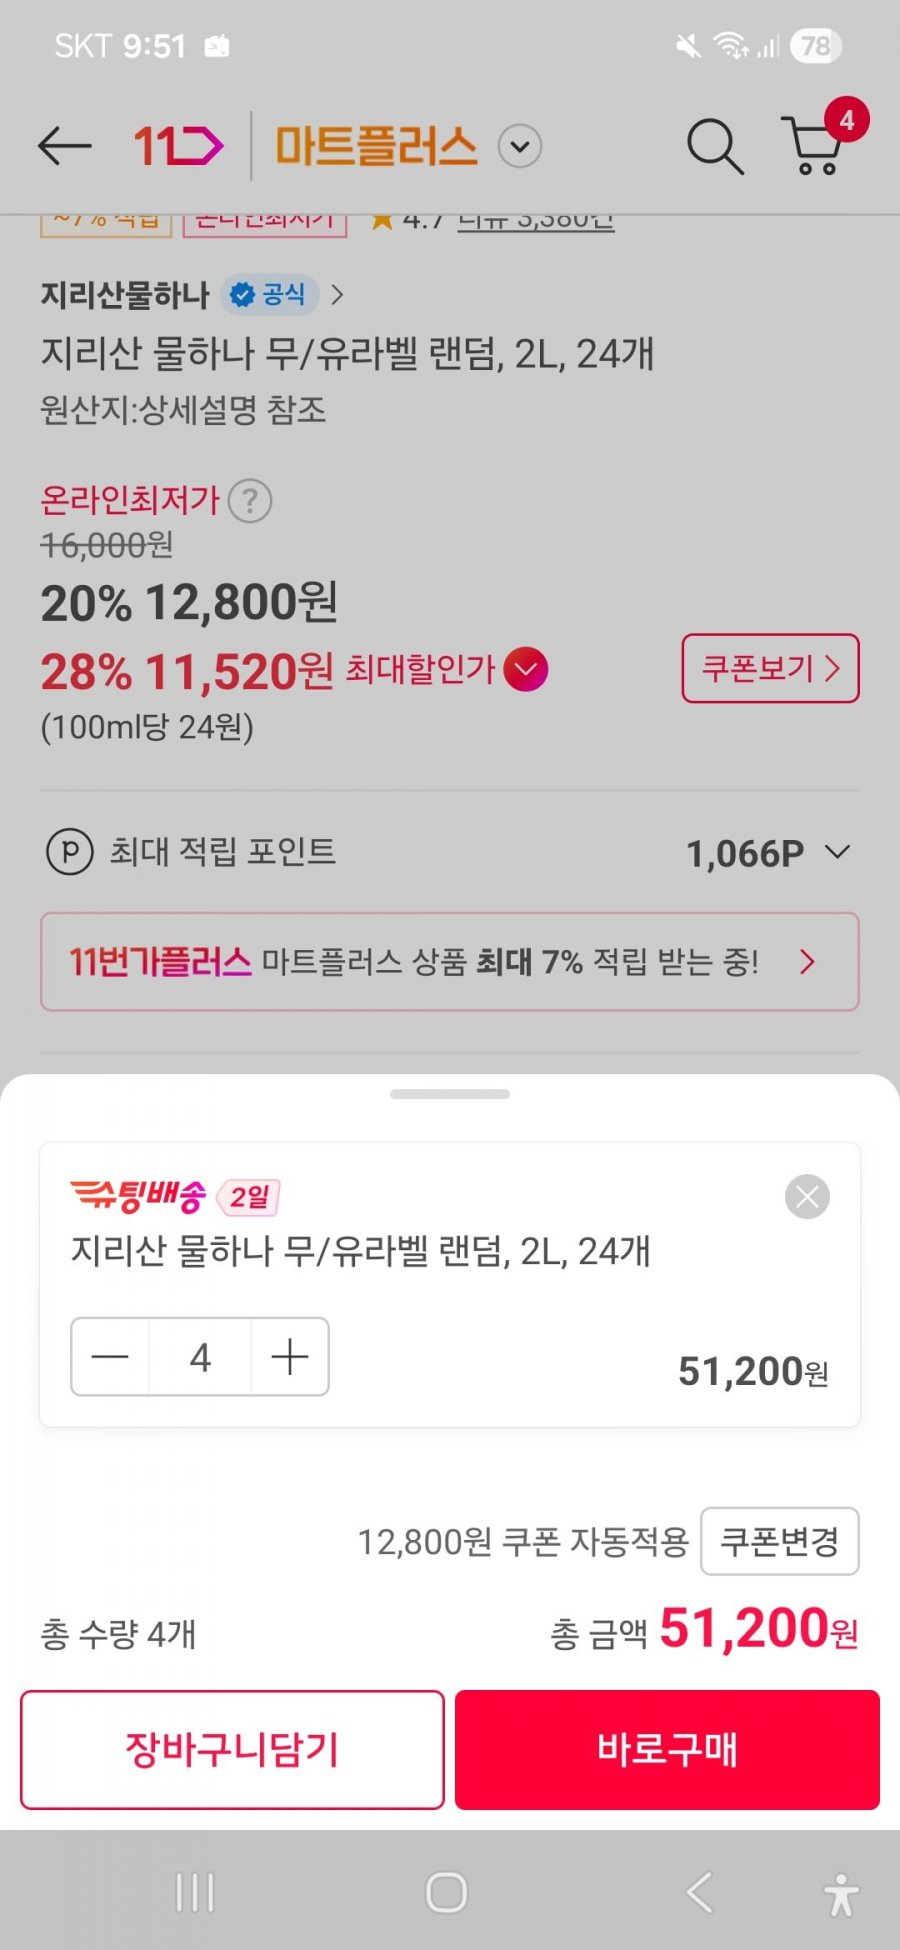Screen dimensions: 900x1950
Task: Show online lowest price help tooltip
Action: point(250,500)
